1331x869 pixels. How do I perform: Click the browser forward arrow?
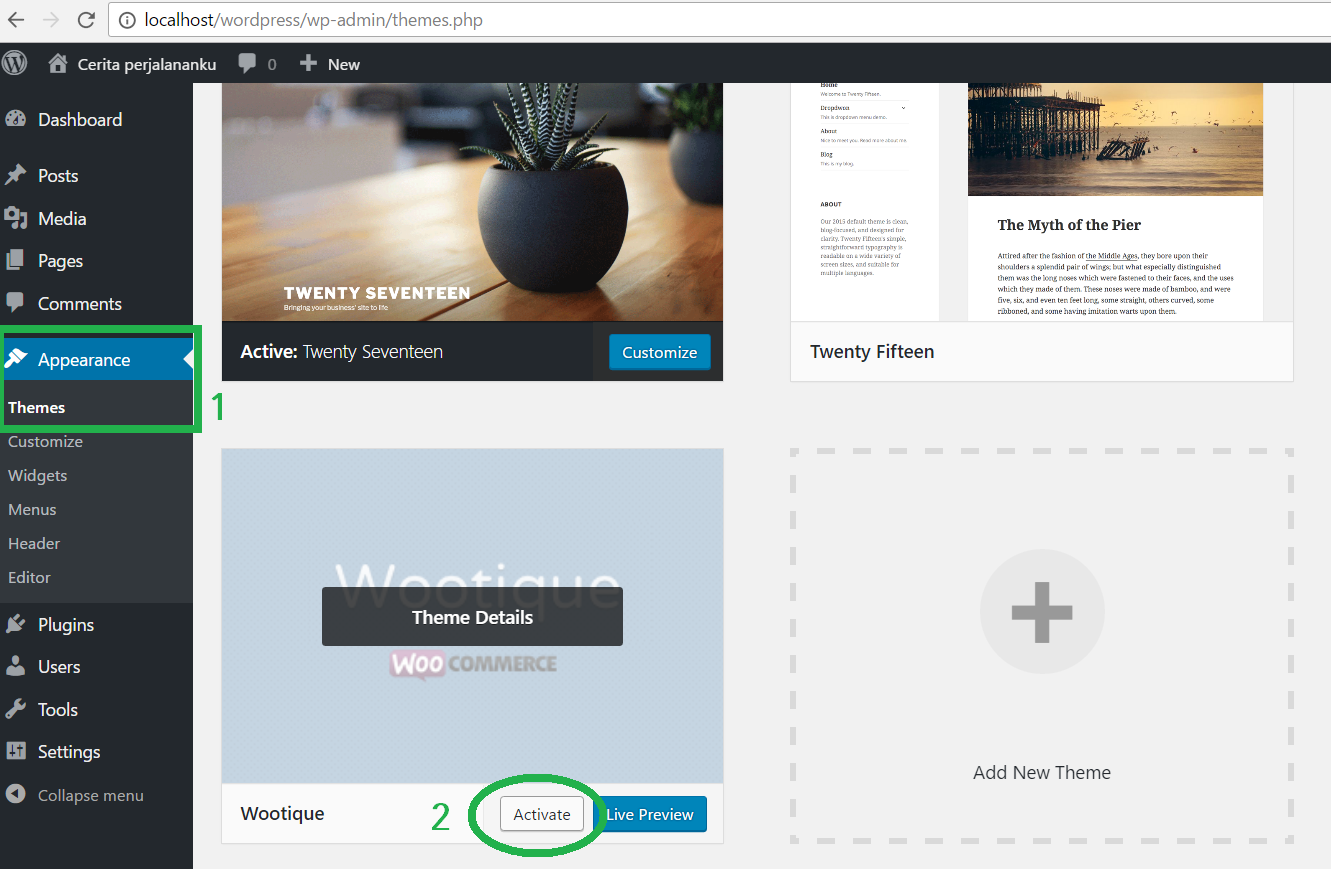point(51,20)
